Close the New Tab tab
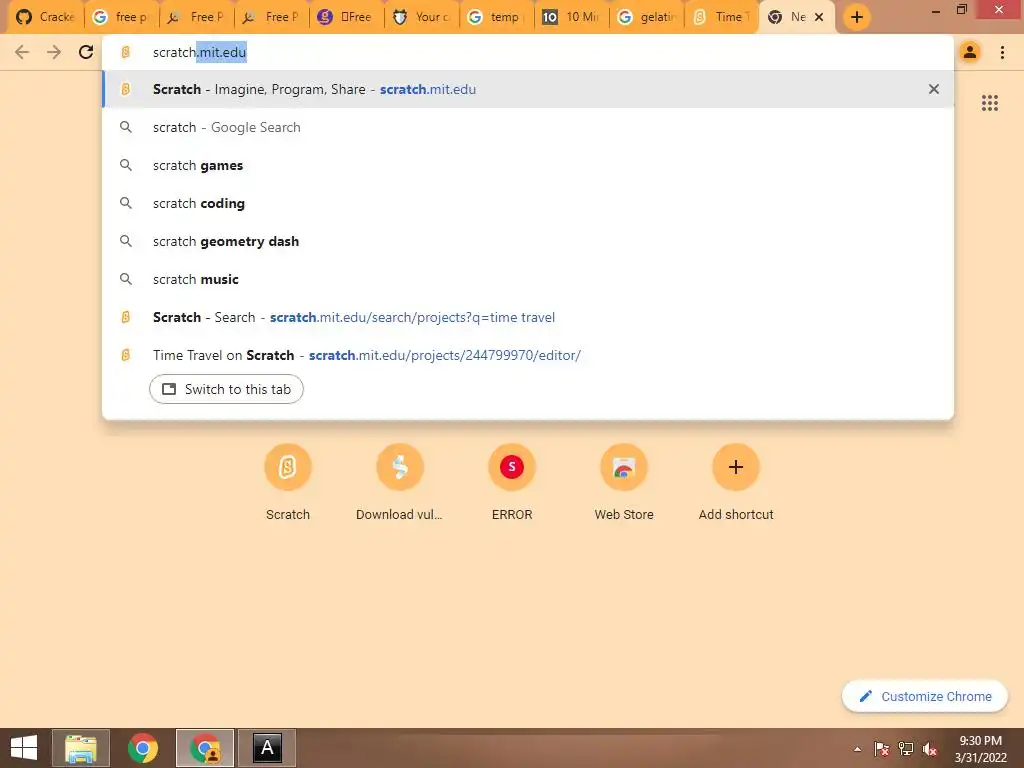Screen dimensions: 1024x768 [x=819, y=17]
